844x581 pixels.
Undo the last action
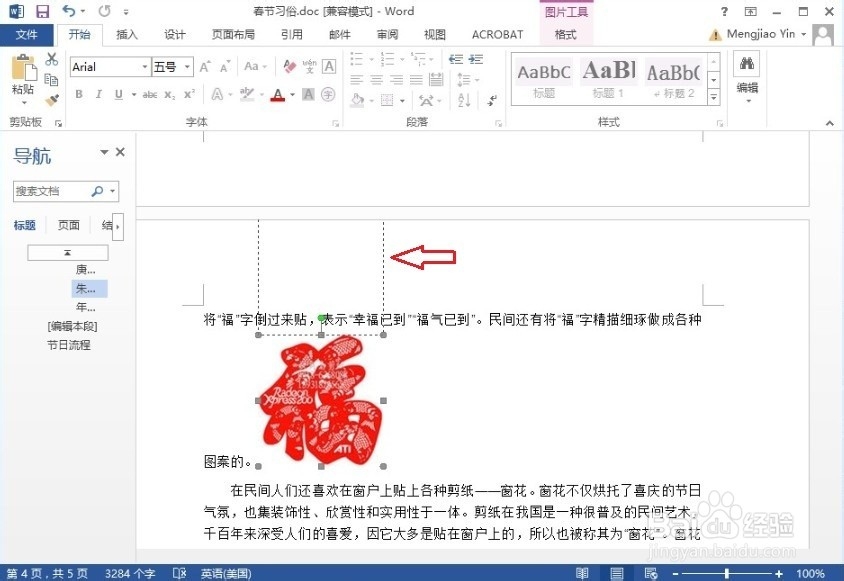click(x=69, y=11)
